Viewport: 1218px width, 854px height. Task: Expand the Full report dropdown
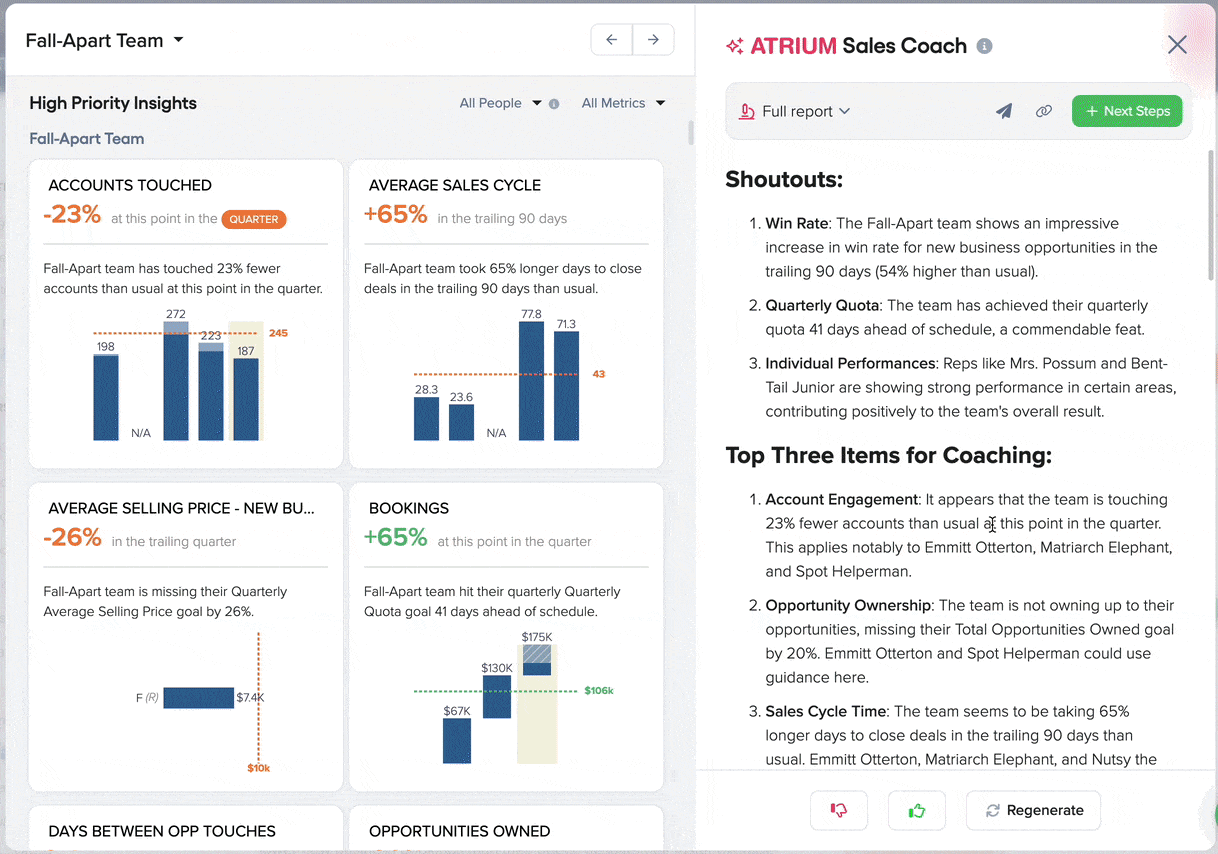click(x=805, y=111)
